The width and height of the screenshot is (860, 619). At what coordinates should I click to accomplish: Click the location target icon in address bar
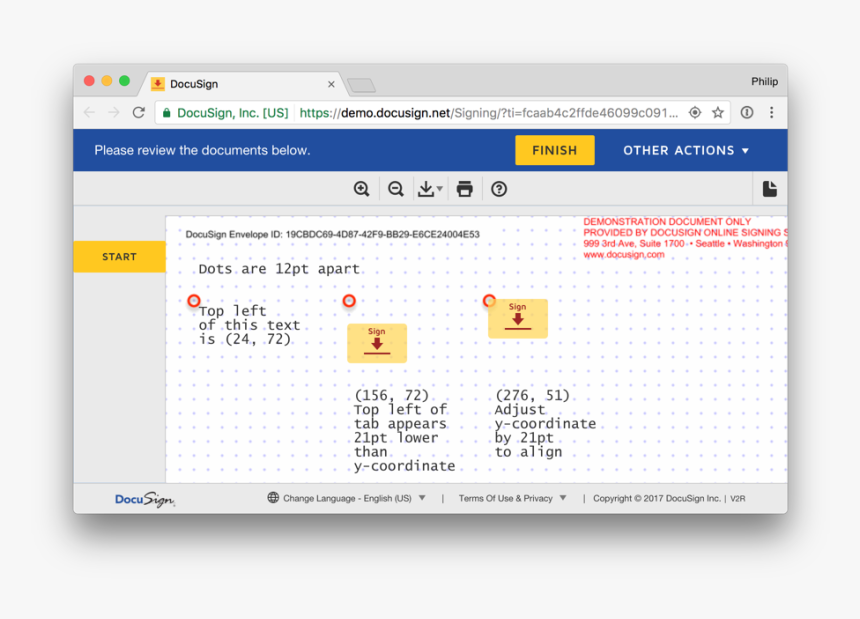pos(695,113)
